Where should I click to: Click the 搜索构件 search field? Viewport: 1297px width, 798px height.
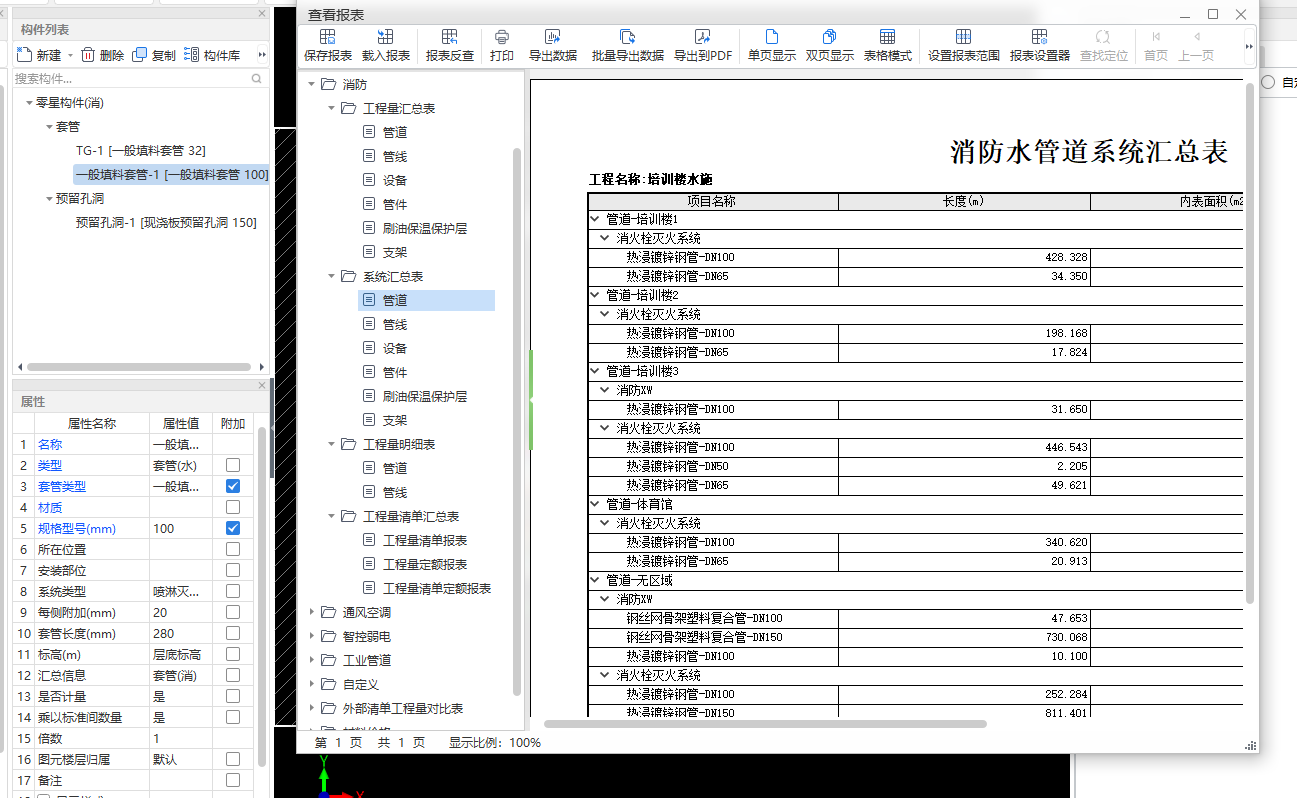131,78
